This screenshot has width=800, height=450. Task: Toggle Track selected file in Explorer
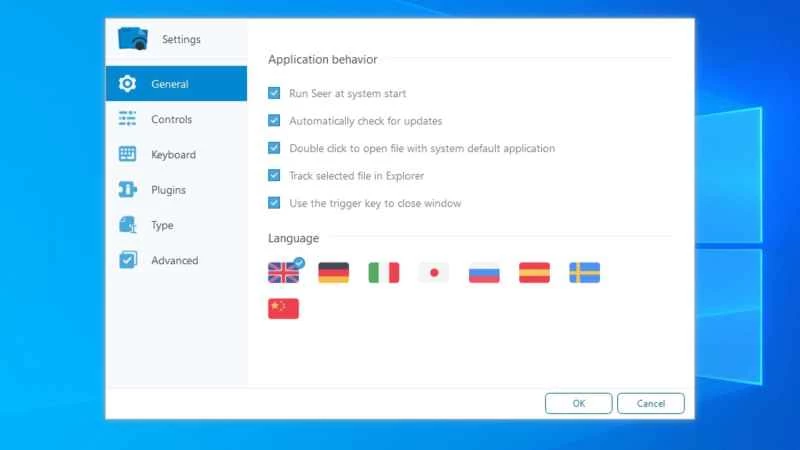[274, 176]
